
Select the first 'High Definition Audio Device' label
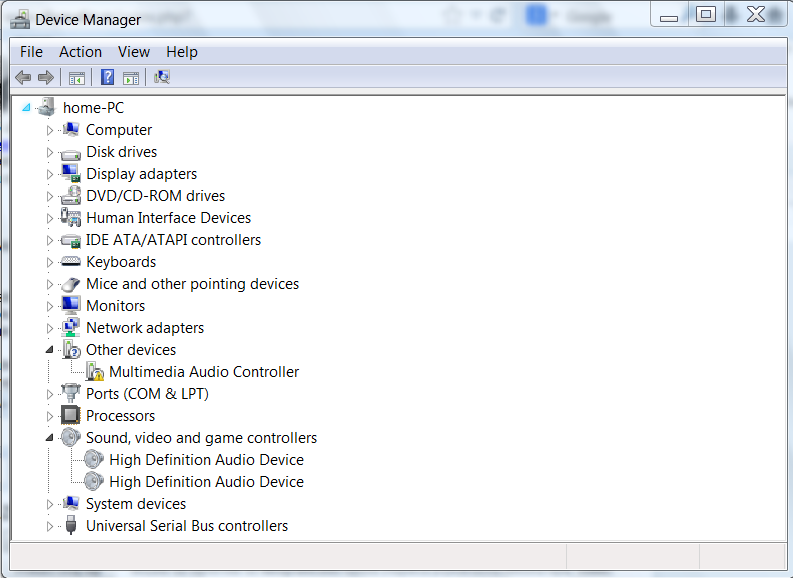[x=206, y=460]
